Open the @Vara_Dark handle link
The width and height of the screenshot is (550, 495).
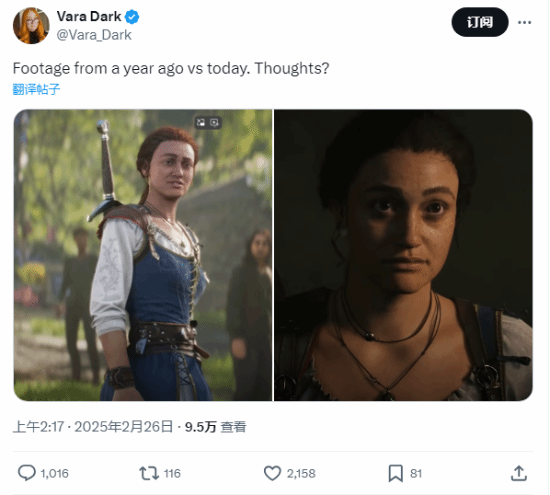pos(94,35)
